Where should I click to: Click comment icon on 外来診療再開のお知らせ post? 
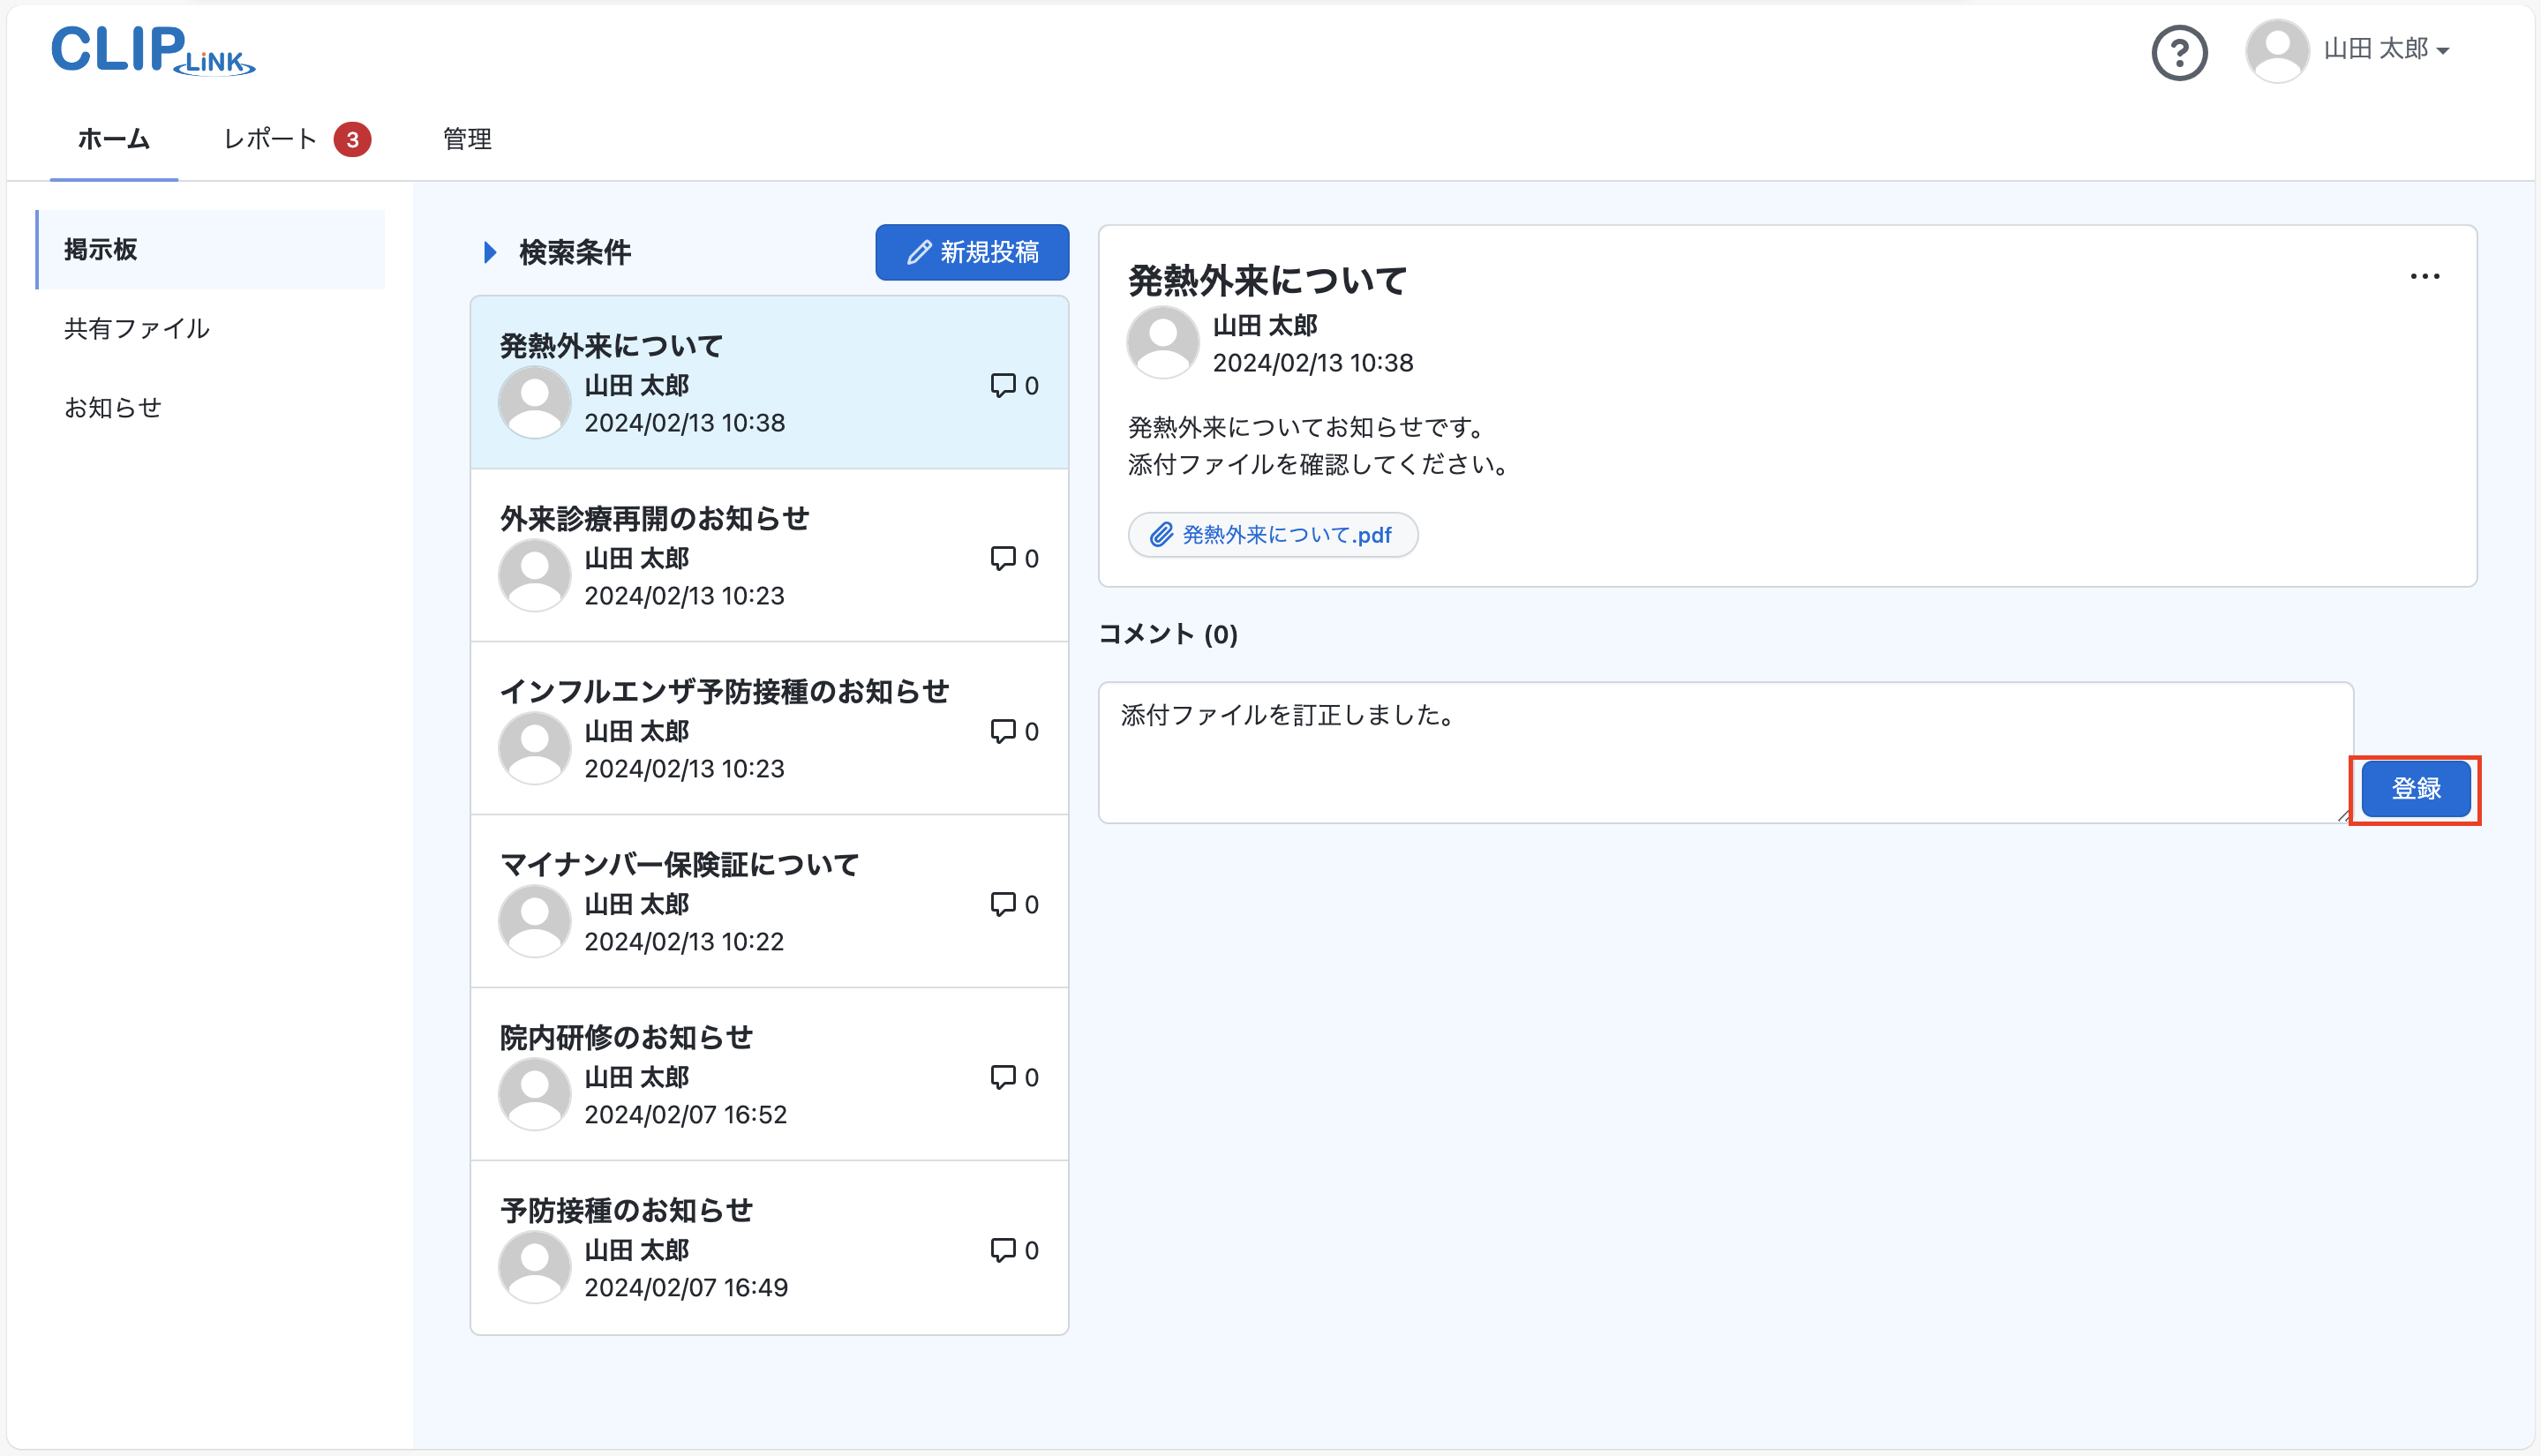coord(1002,558)
